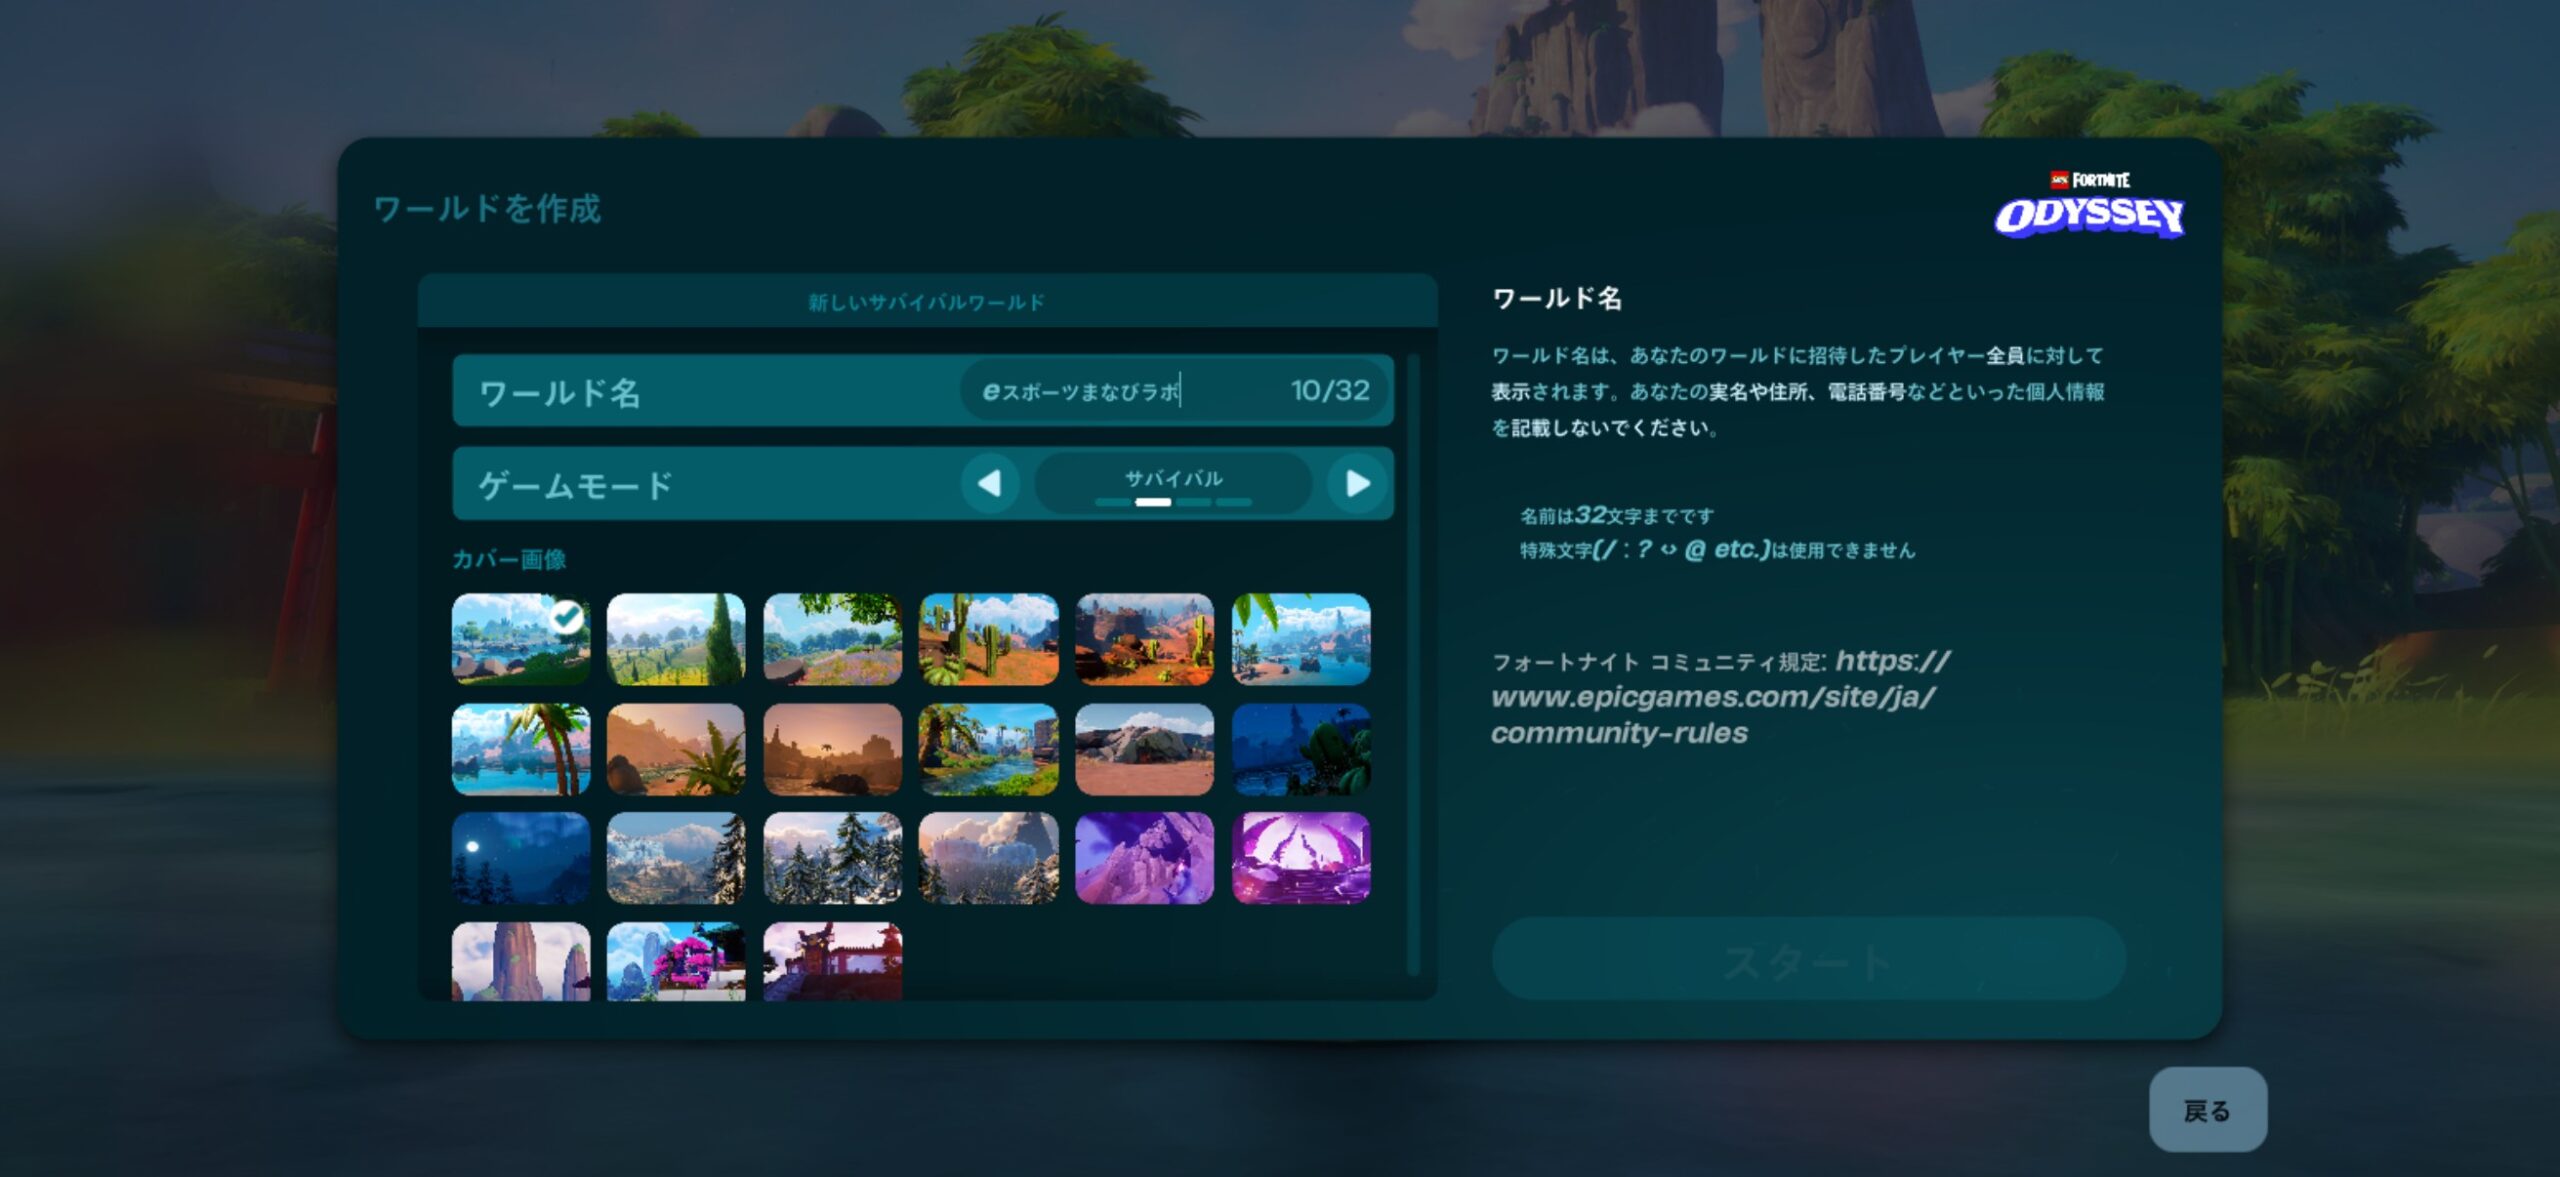This screenshot has height=1177, width=2560.
Task: Choose dark blue night jungle cover
Action: pos(1301,749)
